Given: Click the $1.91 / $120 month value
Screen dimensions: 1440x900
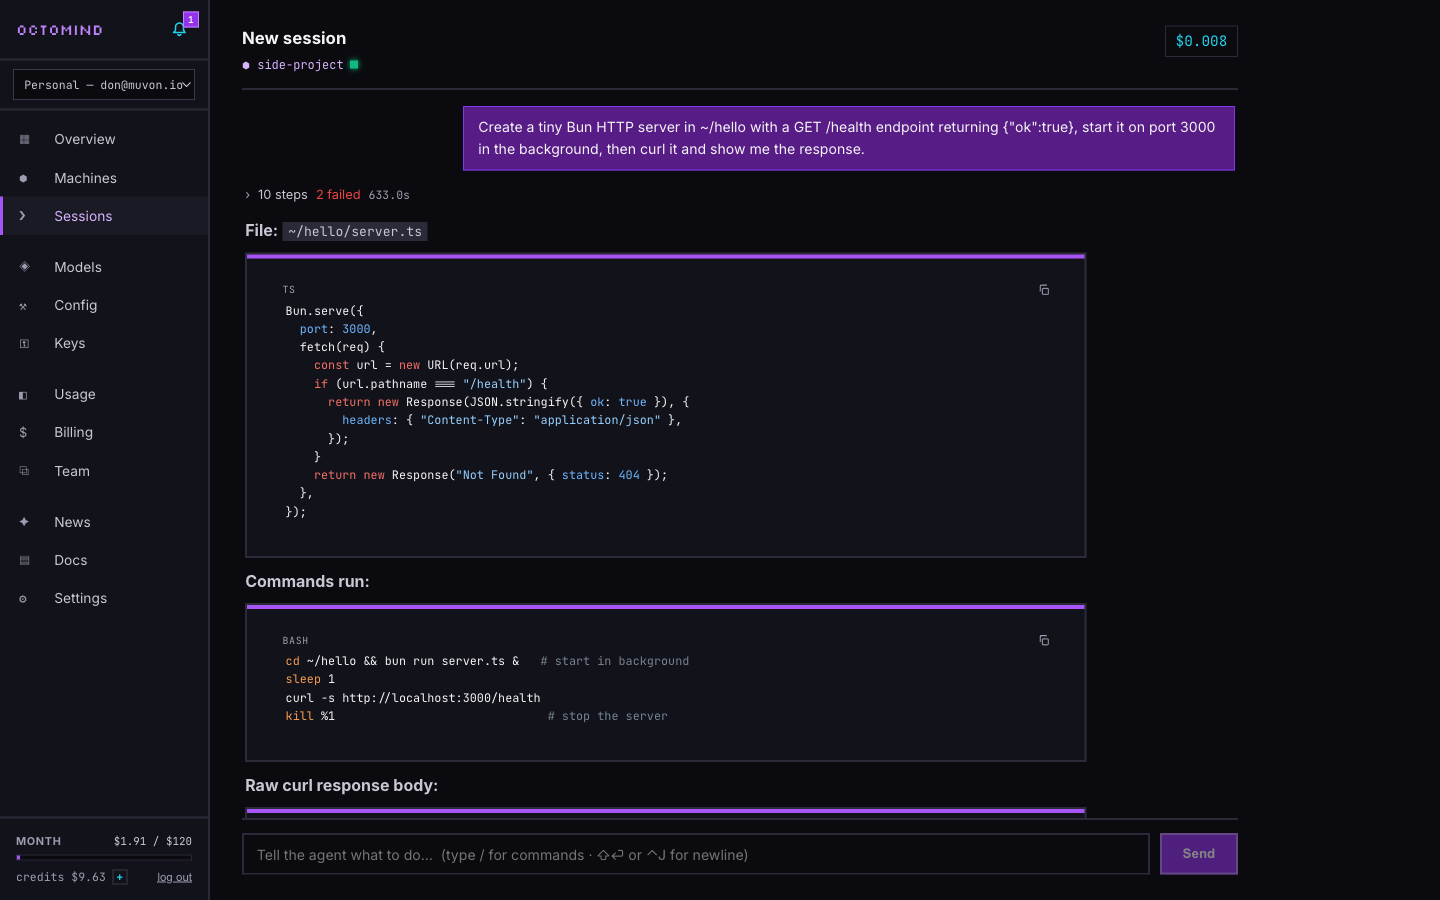Looking at the screenshot, I should 153,841.
